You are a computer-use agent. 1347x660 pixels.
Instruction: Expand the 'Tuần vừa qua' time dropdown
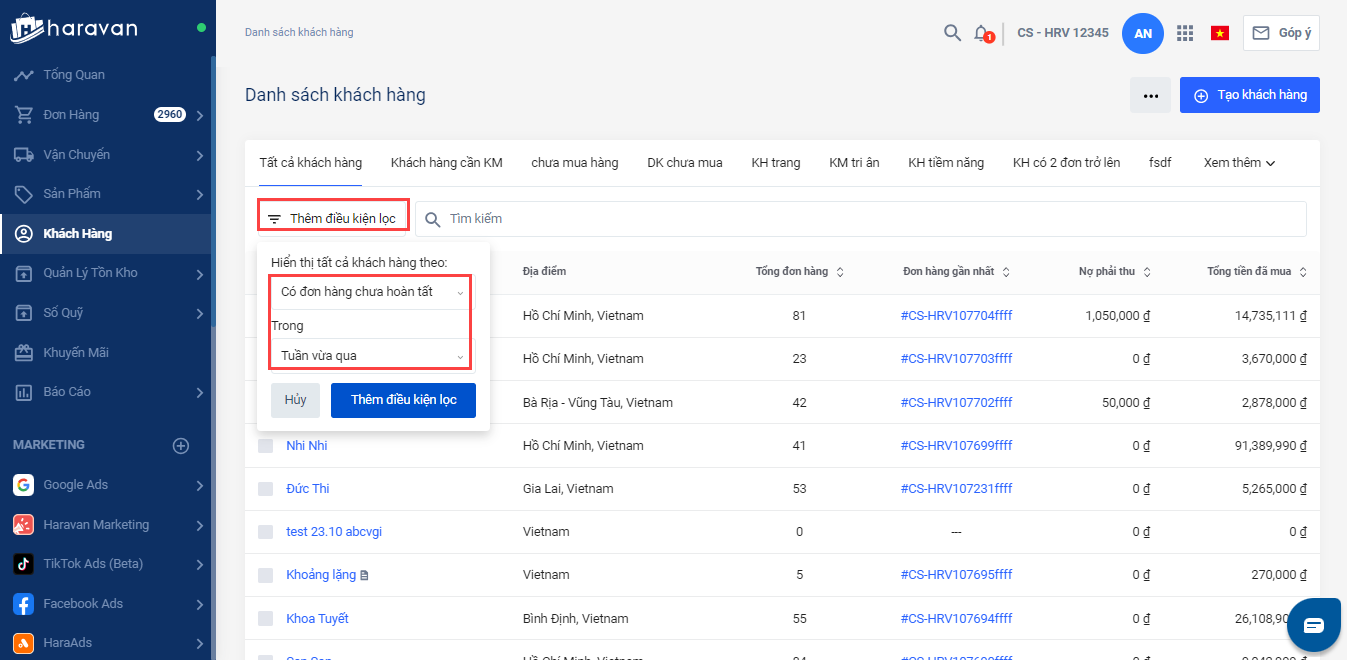[371, 356]
